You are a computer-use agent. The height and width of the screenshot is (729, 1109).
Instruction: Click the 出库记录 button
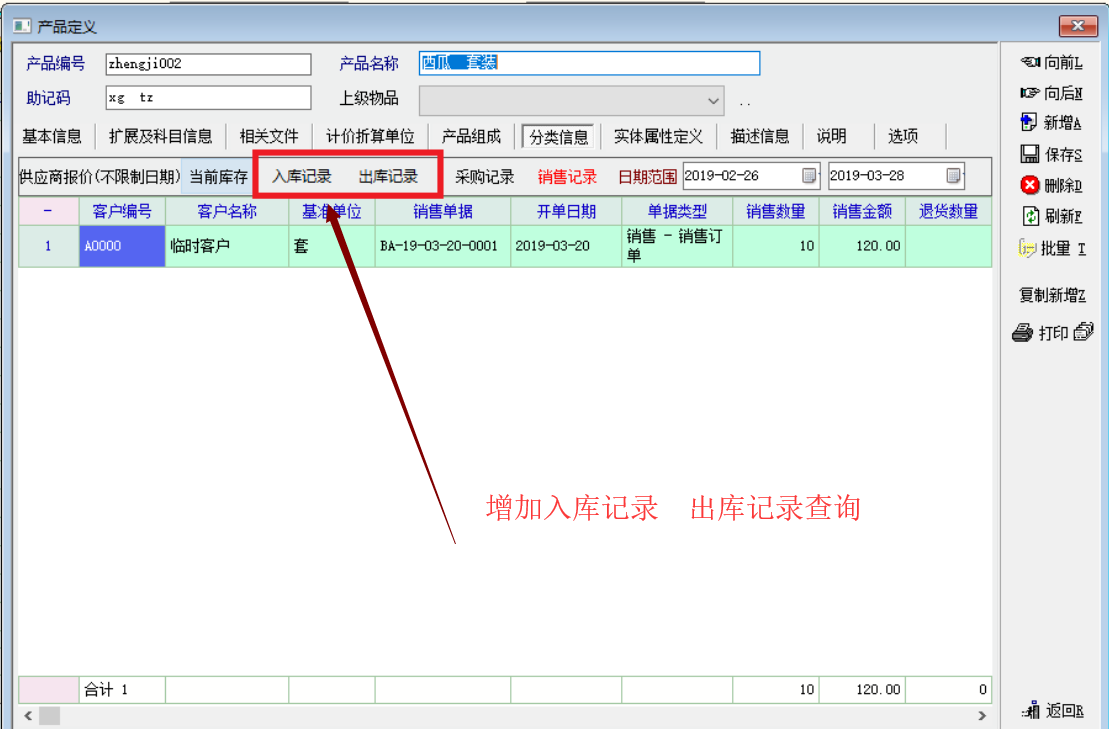(388, 177)
